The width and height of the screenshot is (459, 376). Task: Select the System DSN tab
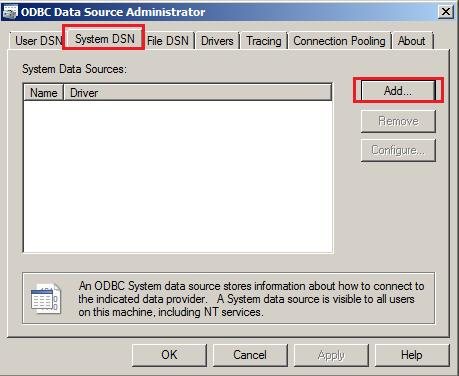(104, 39)
